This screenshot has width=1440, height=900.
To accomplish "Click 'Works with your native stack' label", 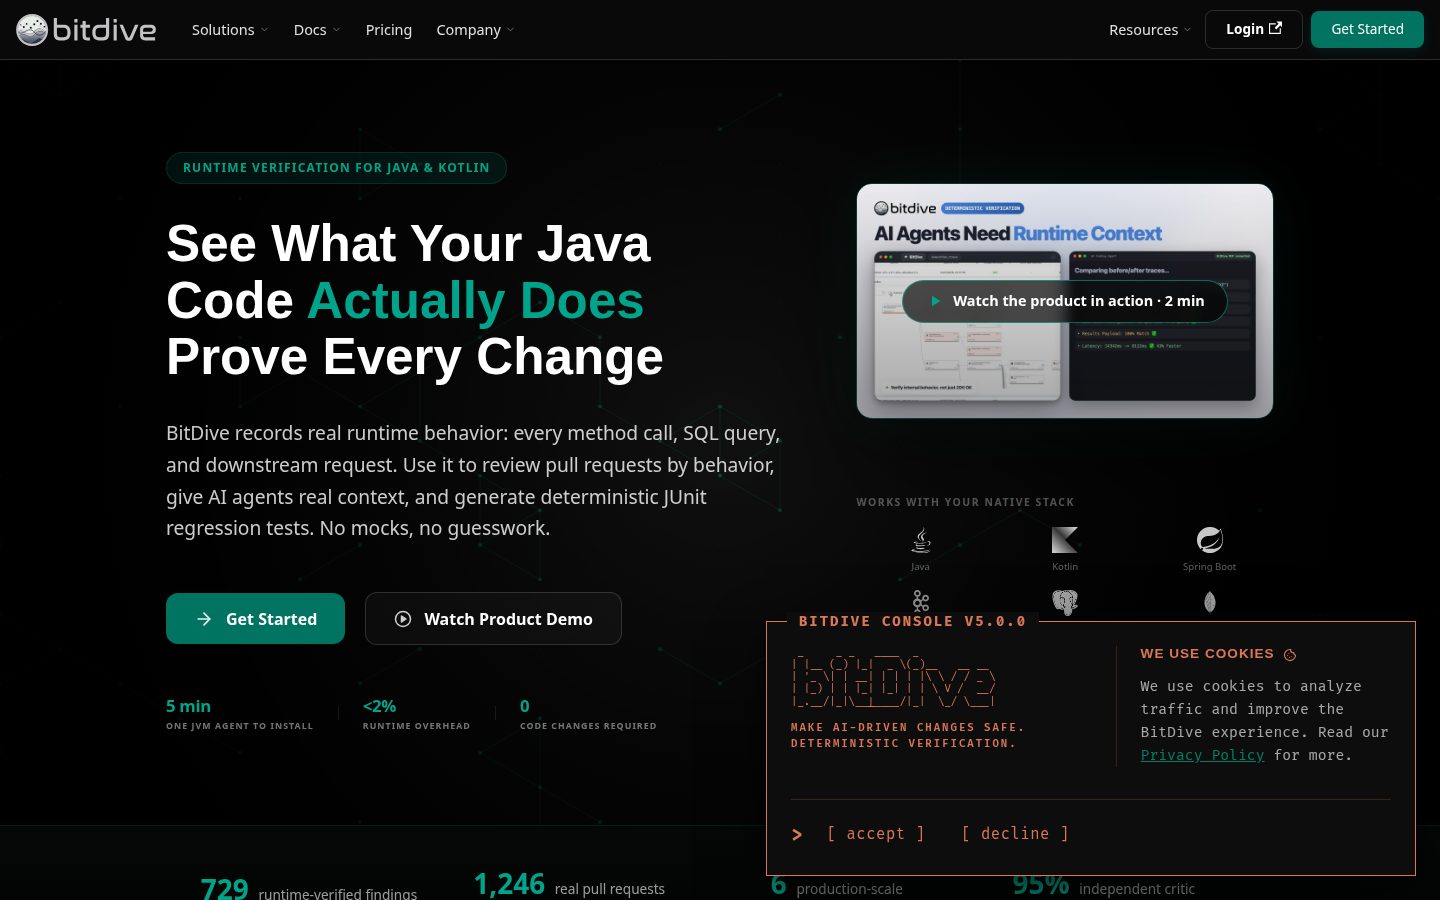I will coord(965,502).
